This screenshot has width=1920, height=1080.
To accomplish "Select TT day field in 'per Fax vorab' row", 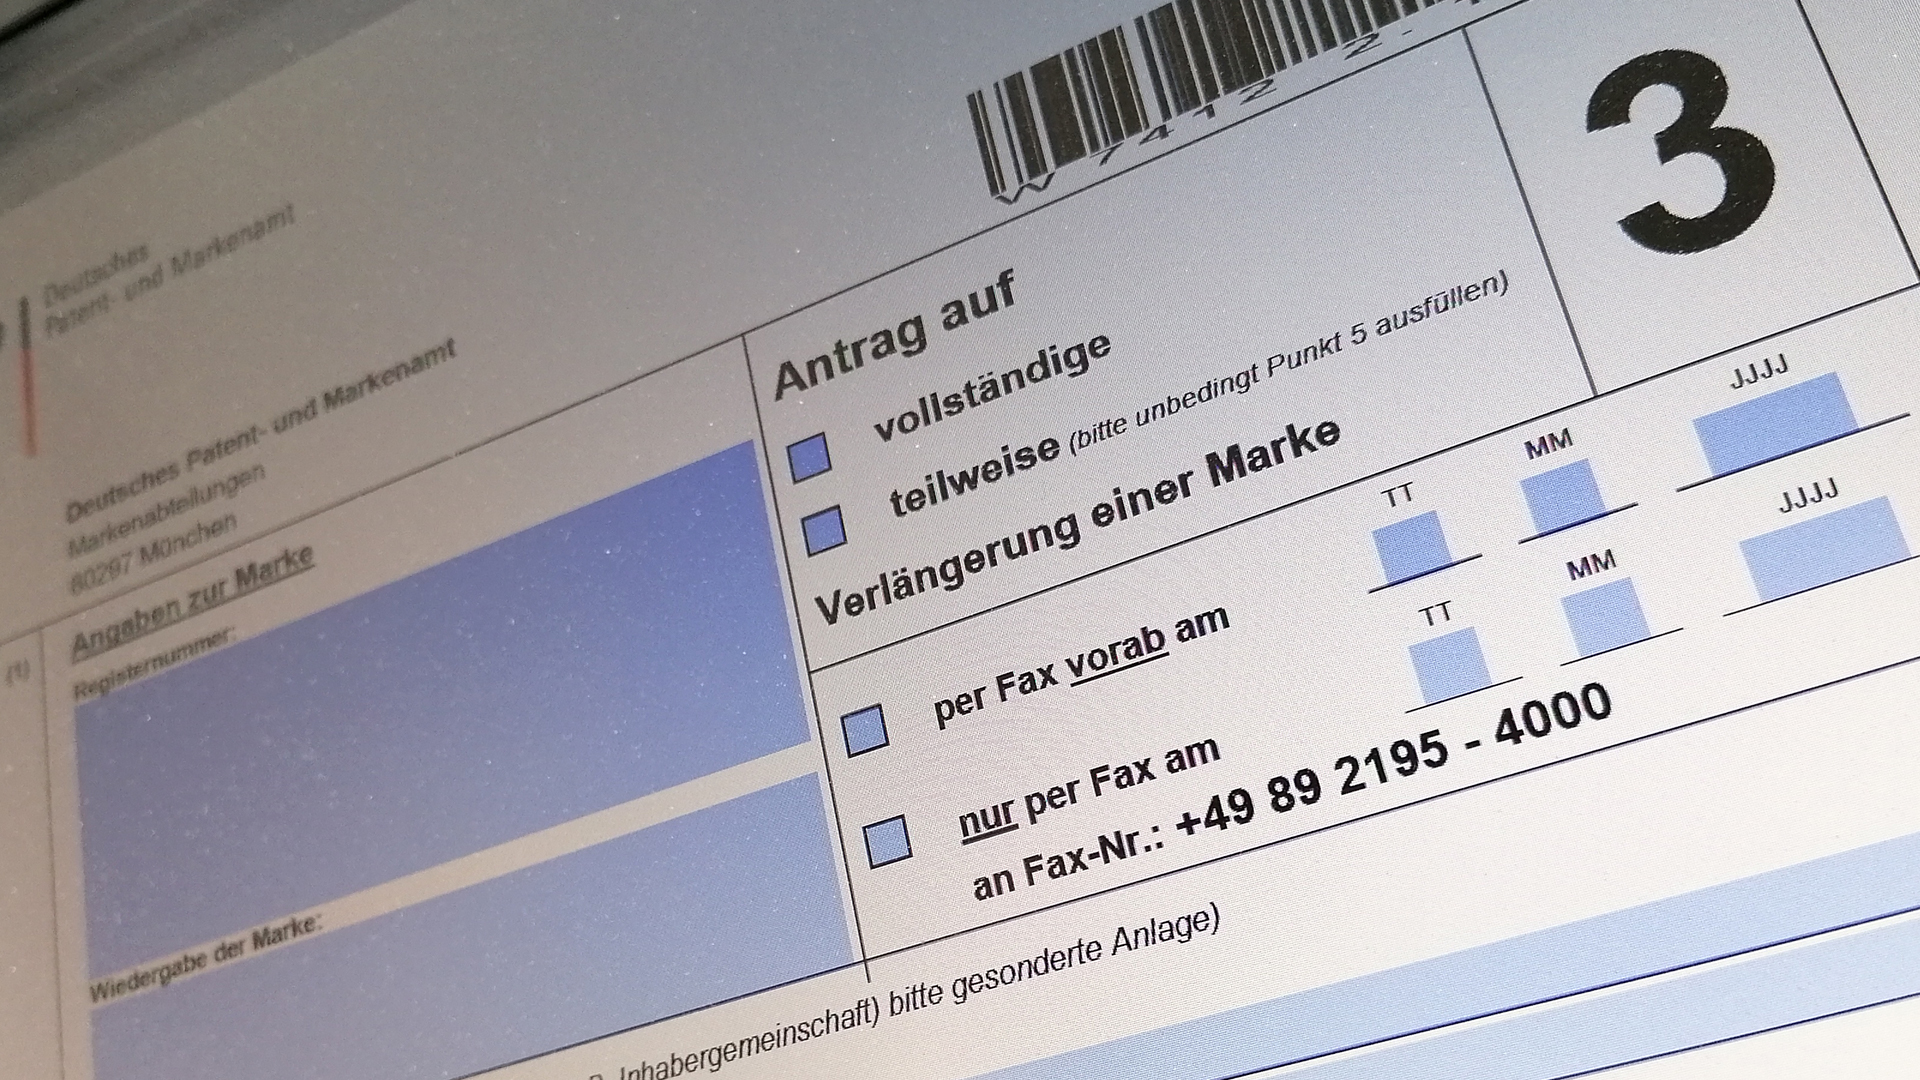I will [x=1412, y=548].
